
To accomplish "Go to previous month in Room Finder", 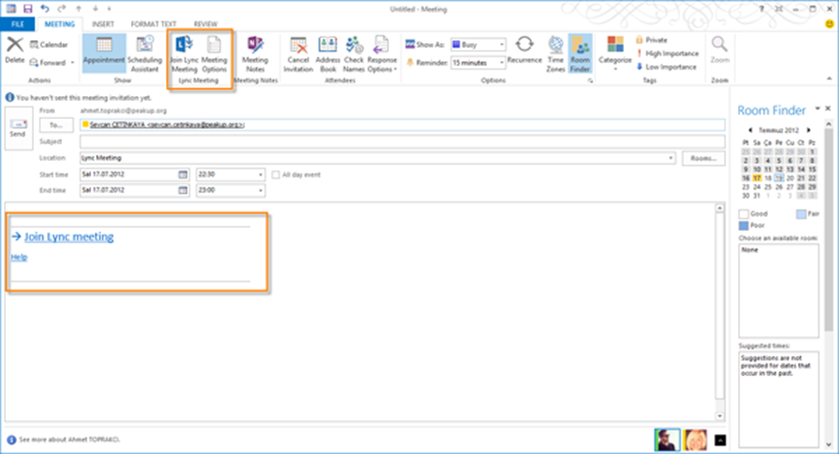I will pyautogui.click(x=750, y=130).
